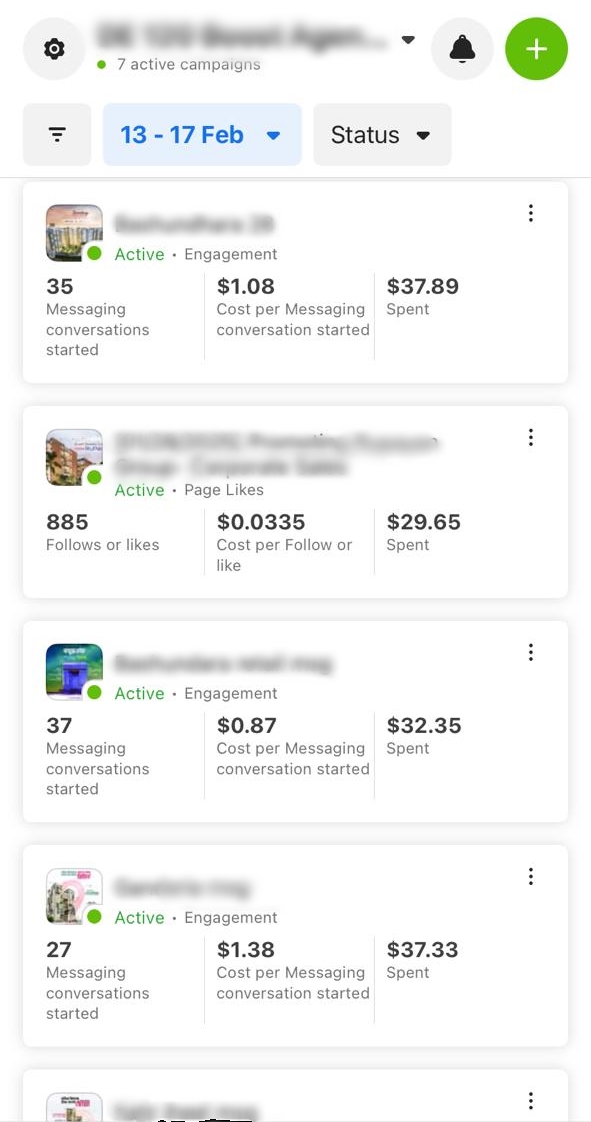
Task: Open three-dot menu on the Page Likes campaign
Action: point(530,437)
